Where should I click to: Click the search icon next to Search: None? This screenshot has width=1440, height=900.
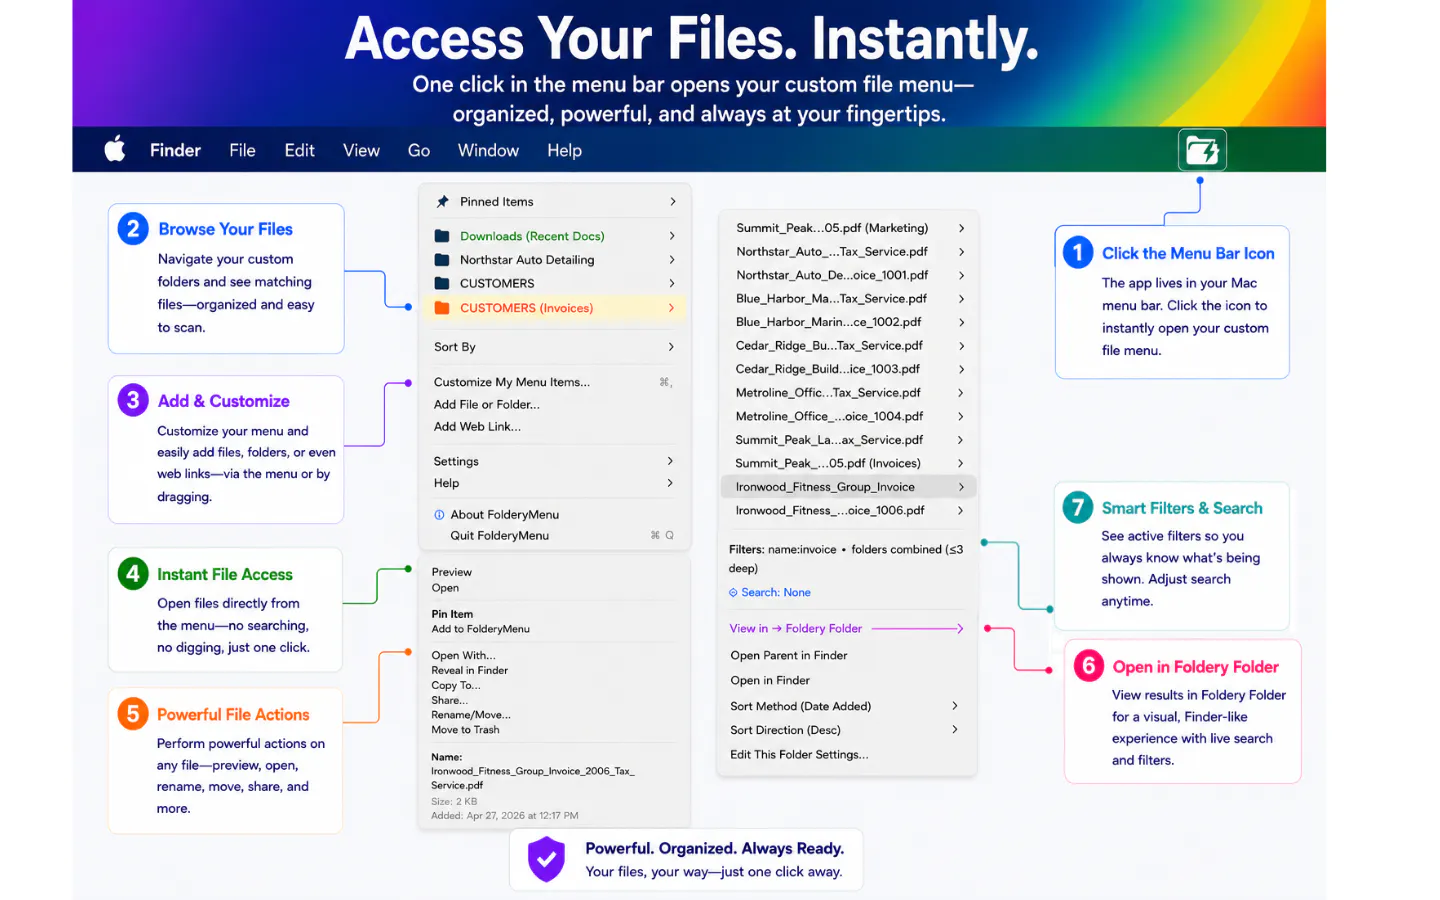coord(733,593)
